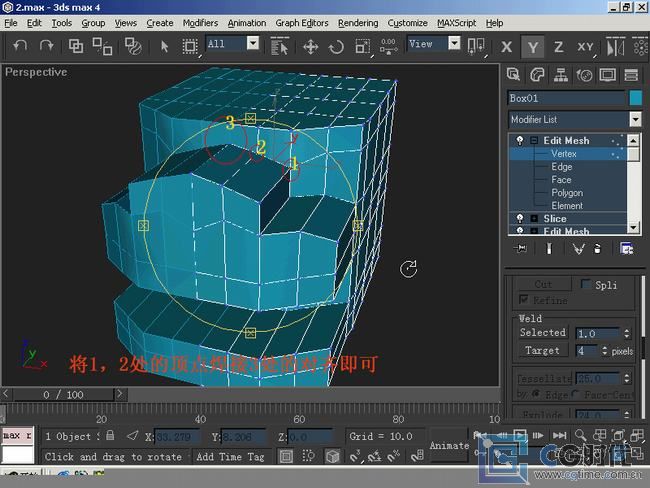Collapse top Edit Mesh modifier tree
This screenshot has width=650, height=488.
coord(534,141)
